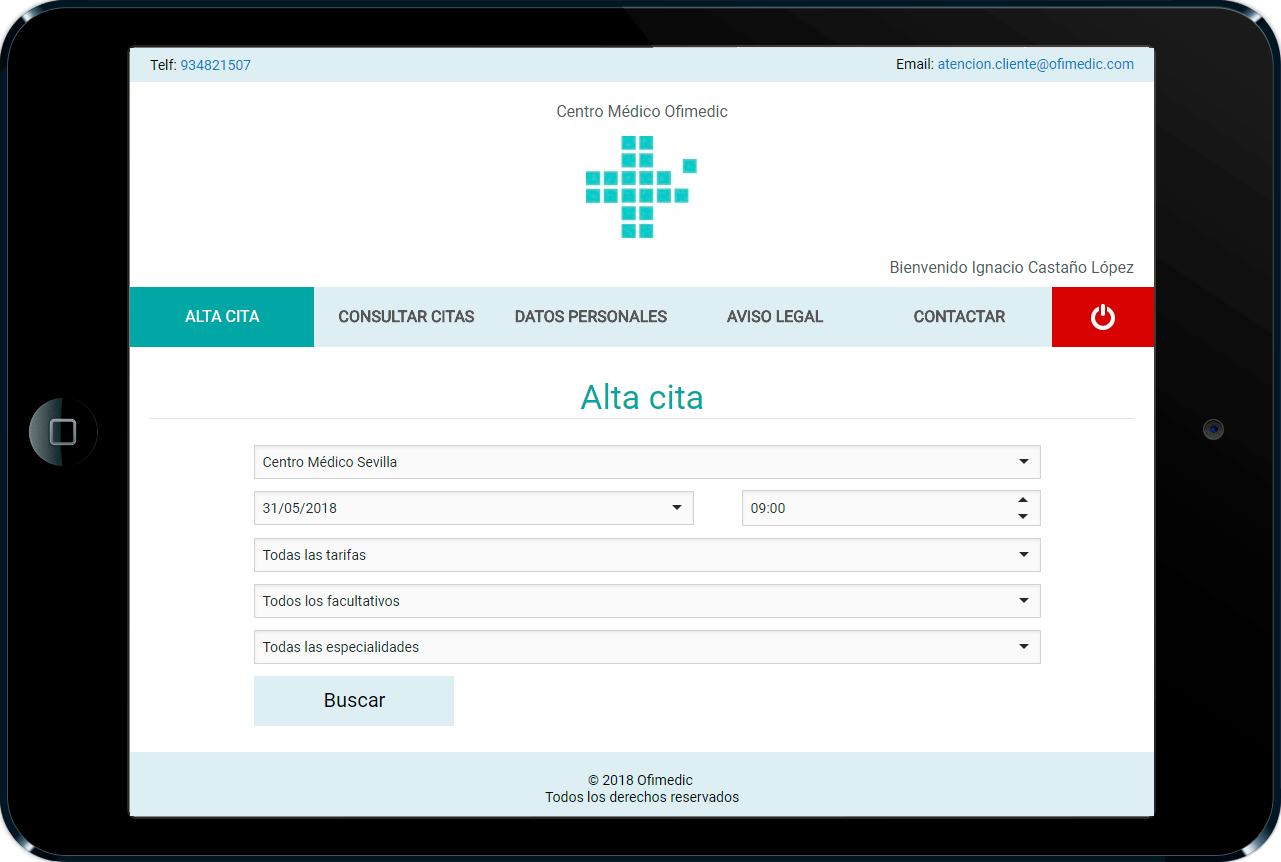Select the ALTA CITA tab
1281x862 pixels.
(x=222, y=317)
